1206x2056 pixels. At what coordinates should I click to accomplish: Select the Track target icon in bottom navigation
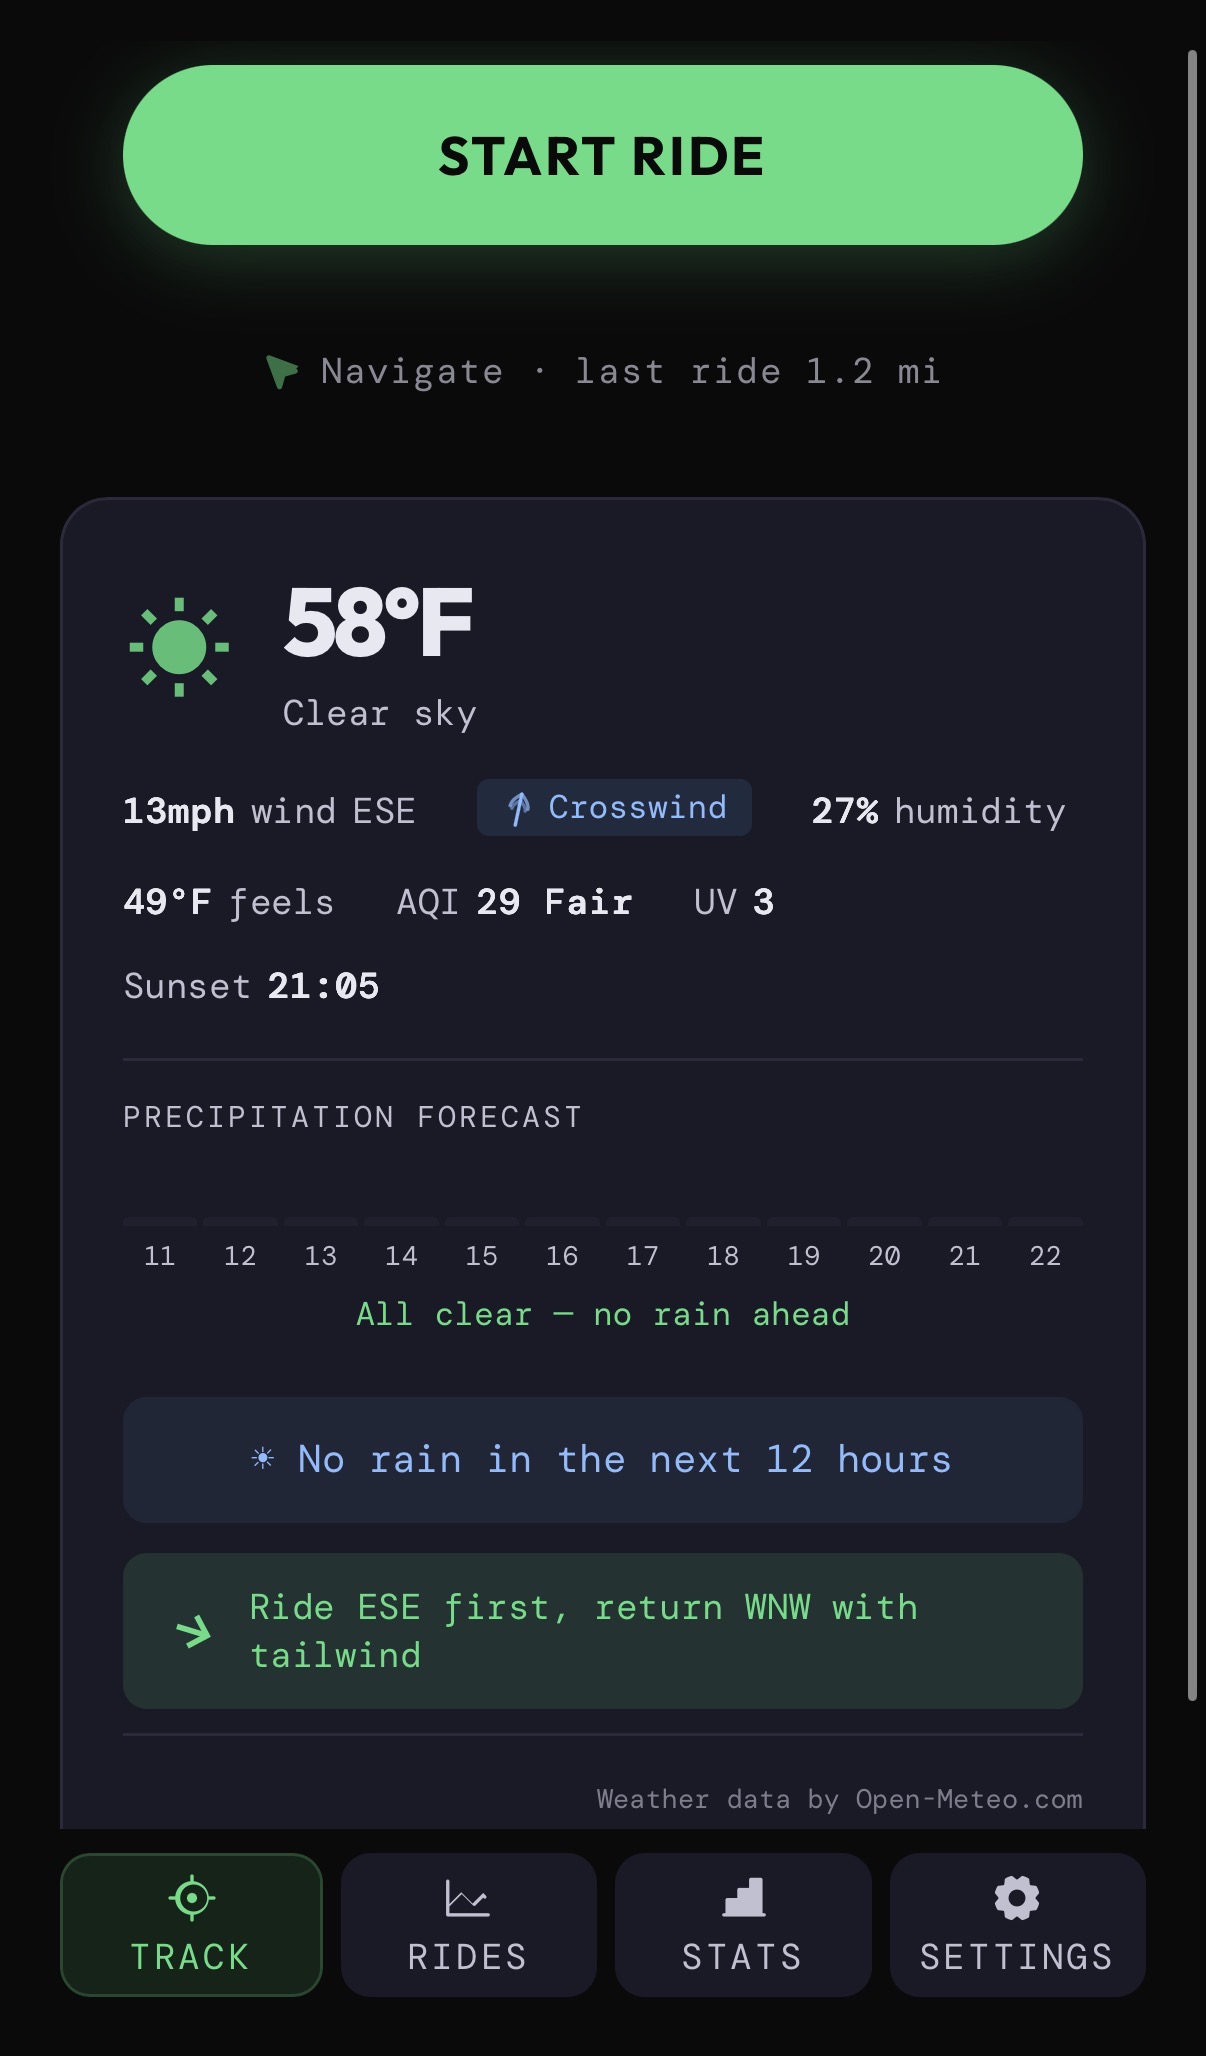(x=192, y=1896)
